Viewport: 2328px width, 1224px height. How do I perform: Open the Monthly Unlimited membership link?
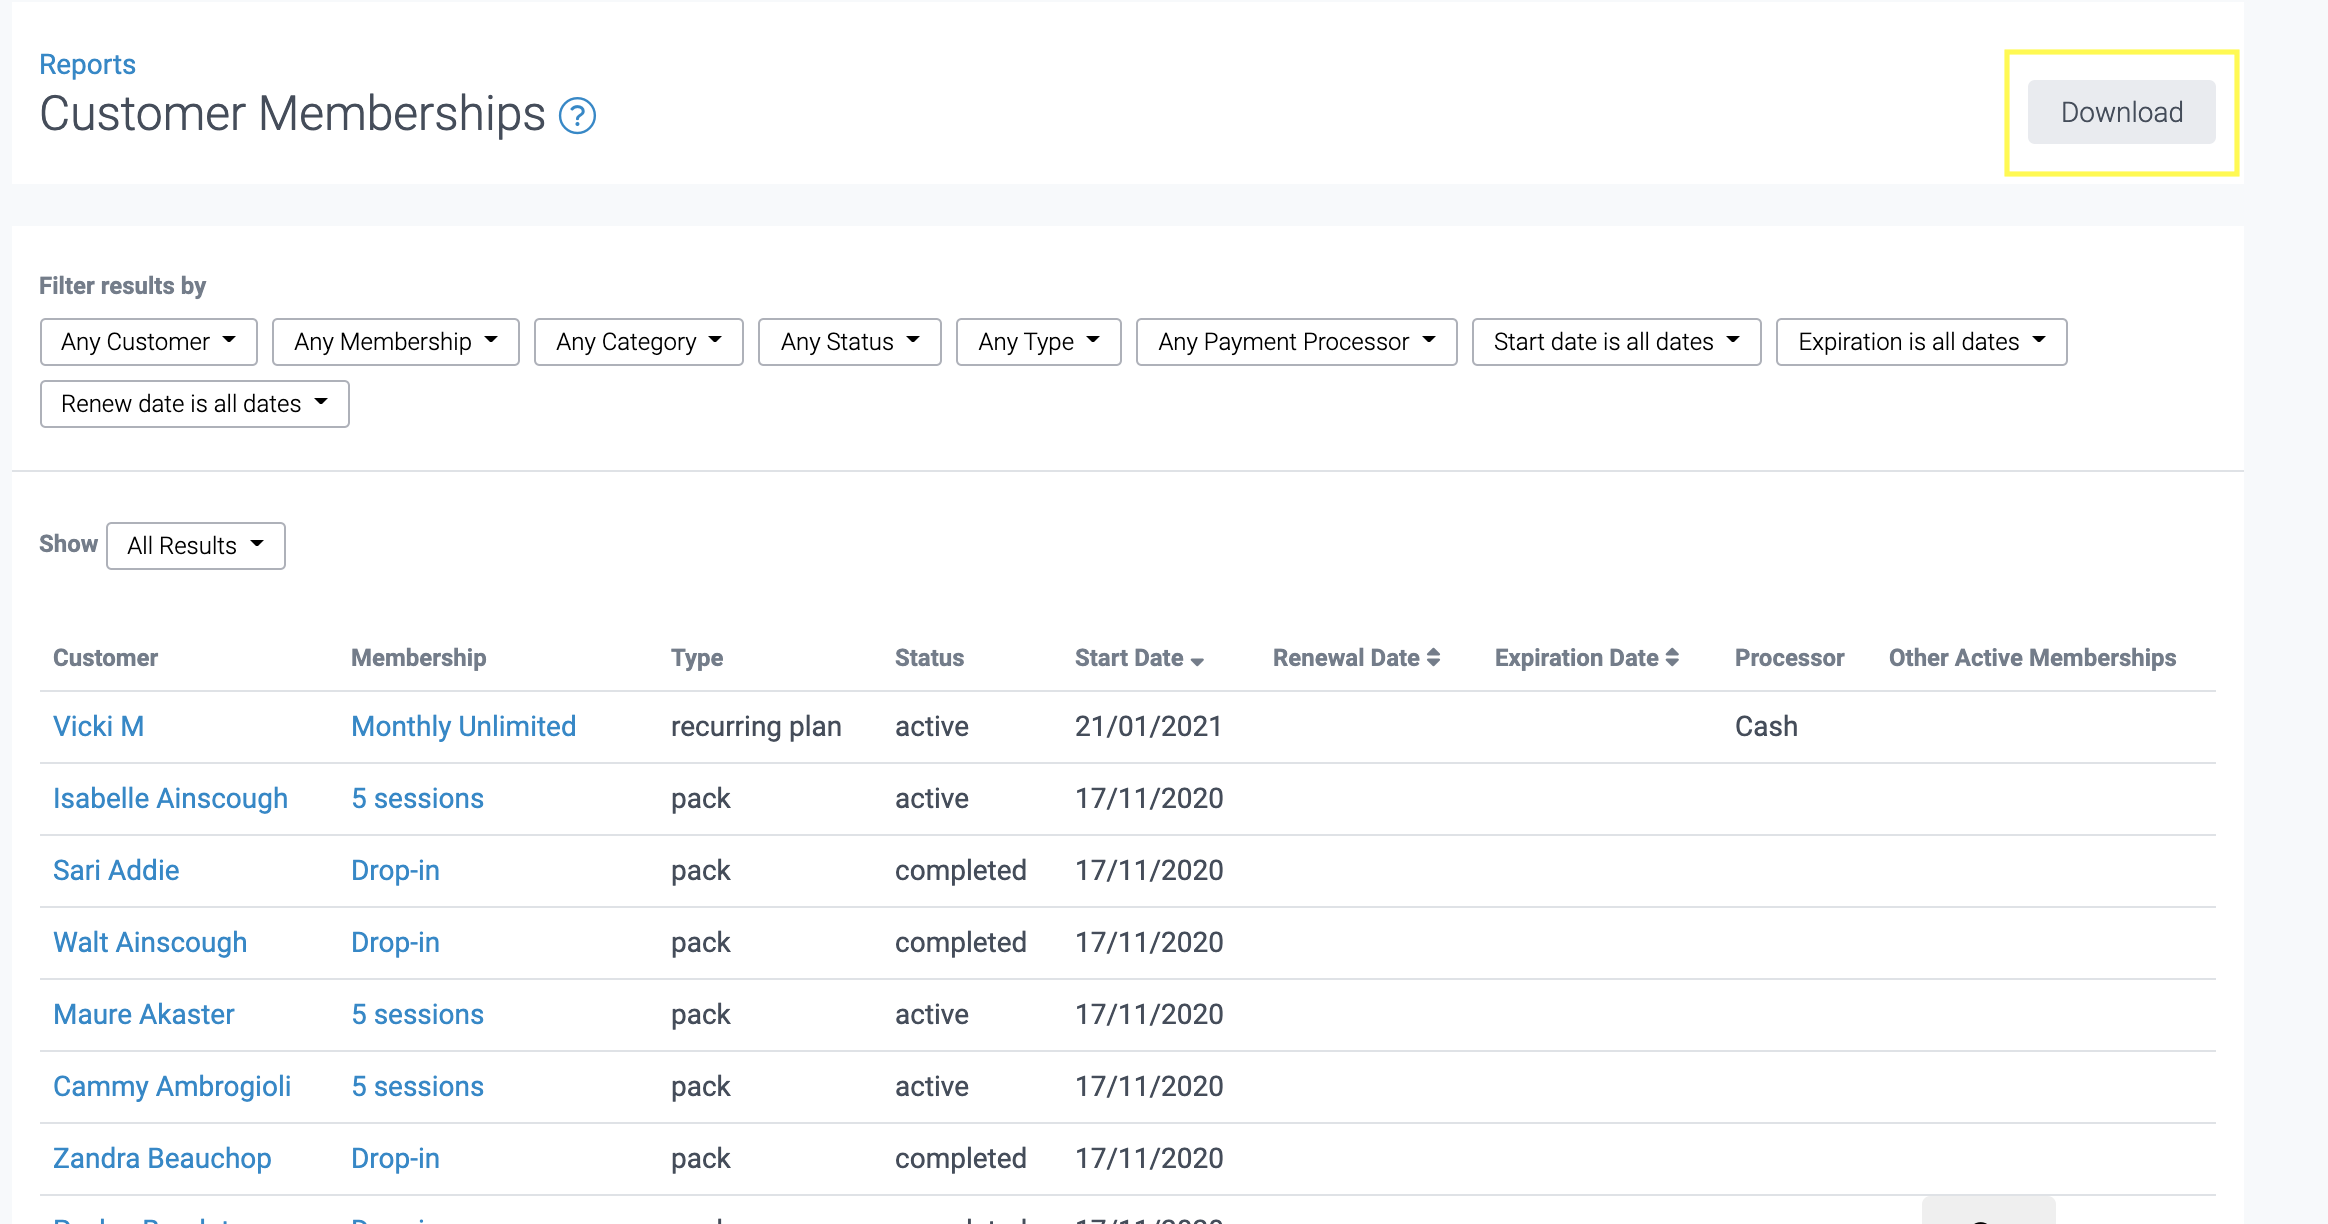(x=463, y=726)
